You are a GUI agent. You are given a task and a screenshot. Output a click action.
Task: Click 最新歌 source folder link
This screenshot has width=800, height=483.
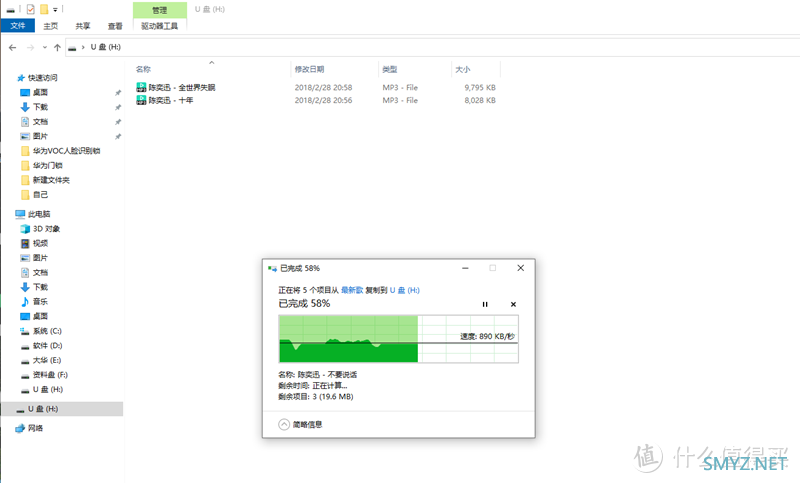tap(352, 290)
